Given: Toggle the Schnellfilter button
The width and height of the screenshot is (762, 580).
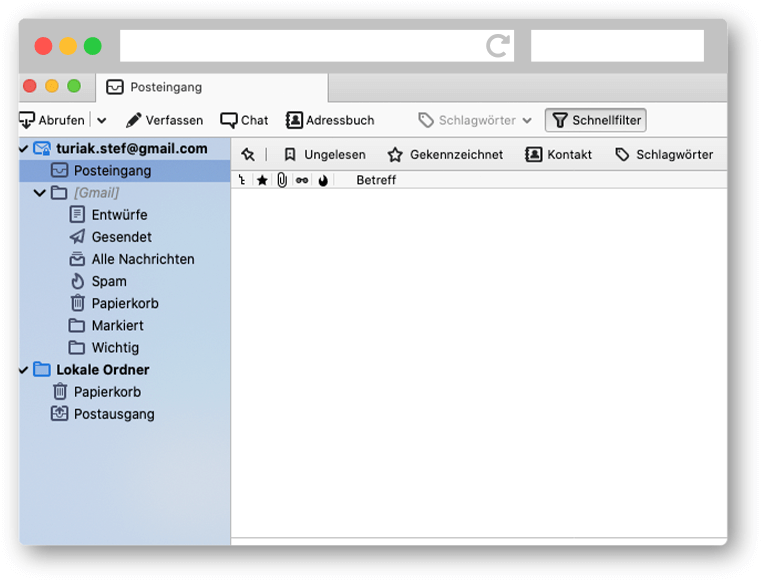Looking at the screenshot, I should click(596, 120).
